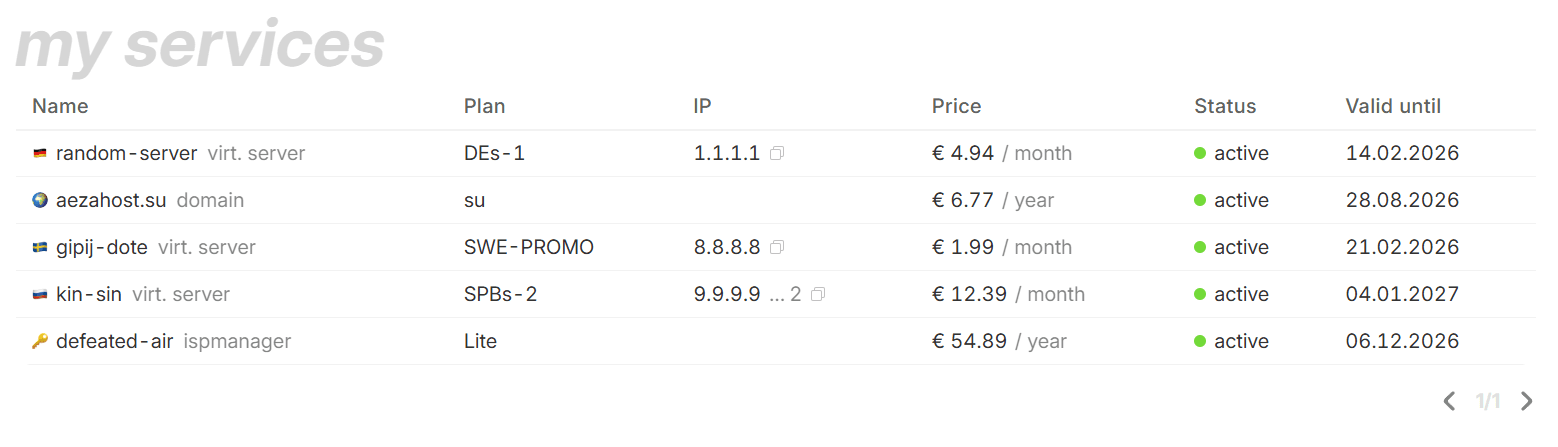This screenshot has width=1558, height=447.
Task: Copy the 9.9.9.9 IP address
Action: (x=818, y=295)
